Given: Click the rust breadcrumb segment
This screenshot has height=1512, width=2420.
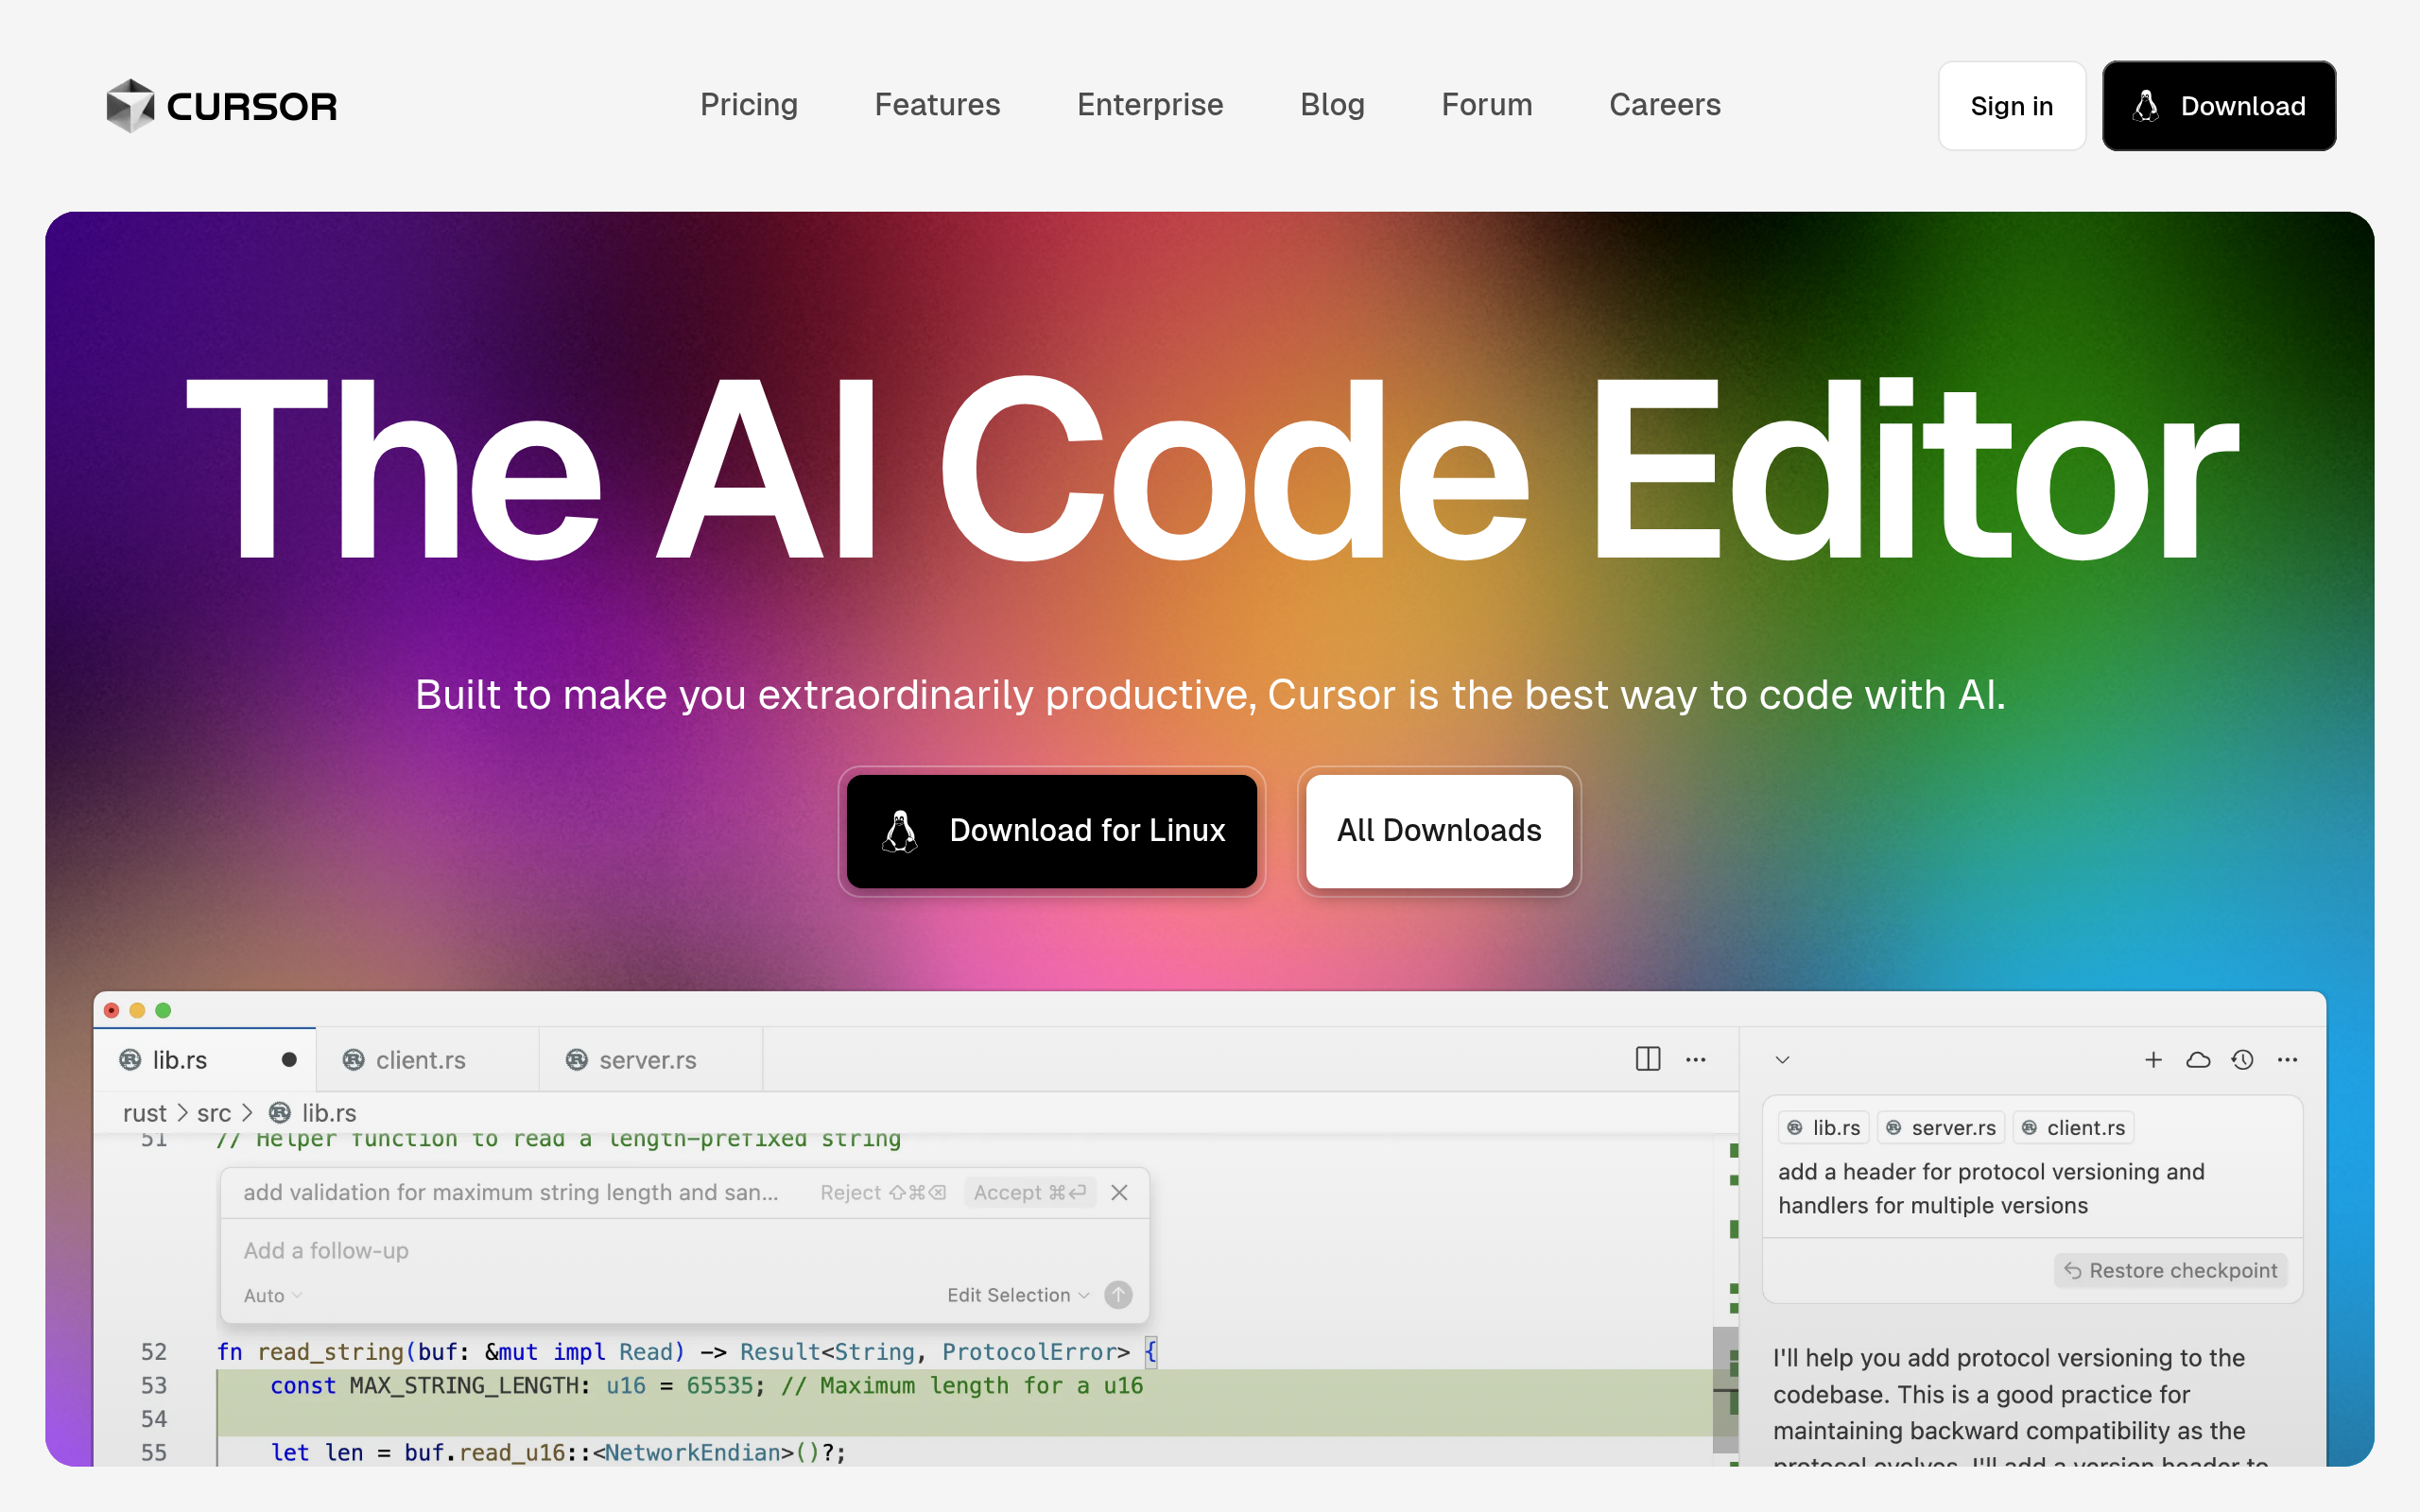Looking at the screenshot, I should (145, 1113).
